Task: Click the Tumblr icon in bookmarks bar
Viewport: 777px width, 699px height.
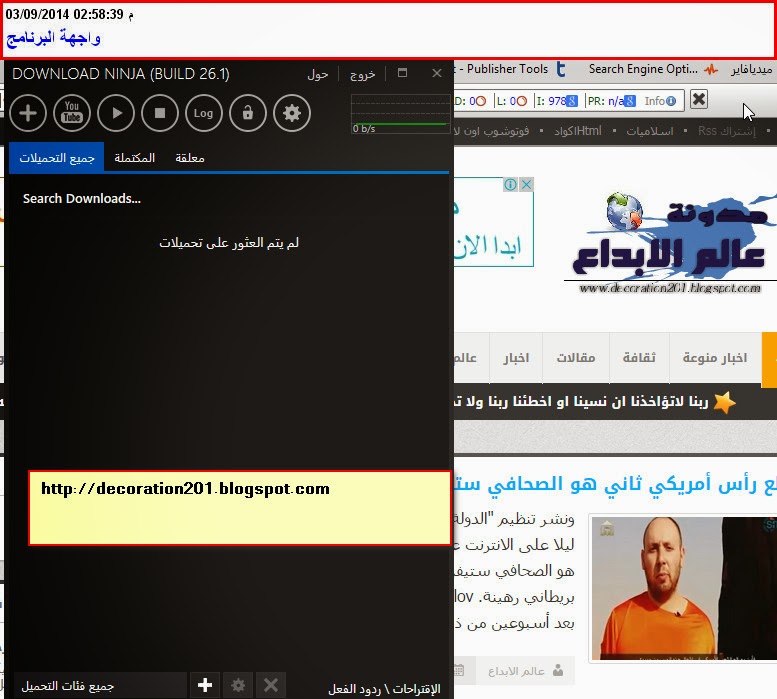Action: (x=561, y=69)
